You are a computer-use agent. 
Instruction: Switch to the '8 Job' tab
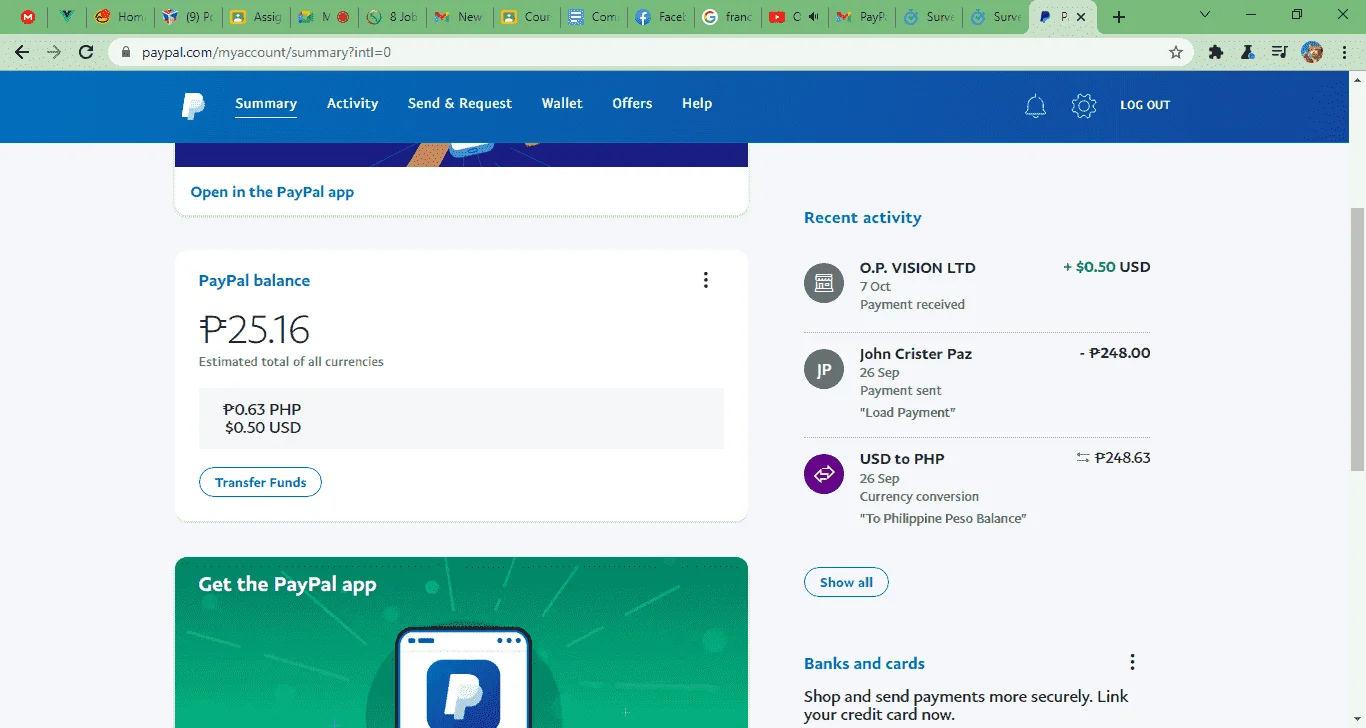(392, 17)
